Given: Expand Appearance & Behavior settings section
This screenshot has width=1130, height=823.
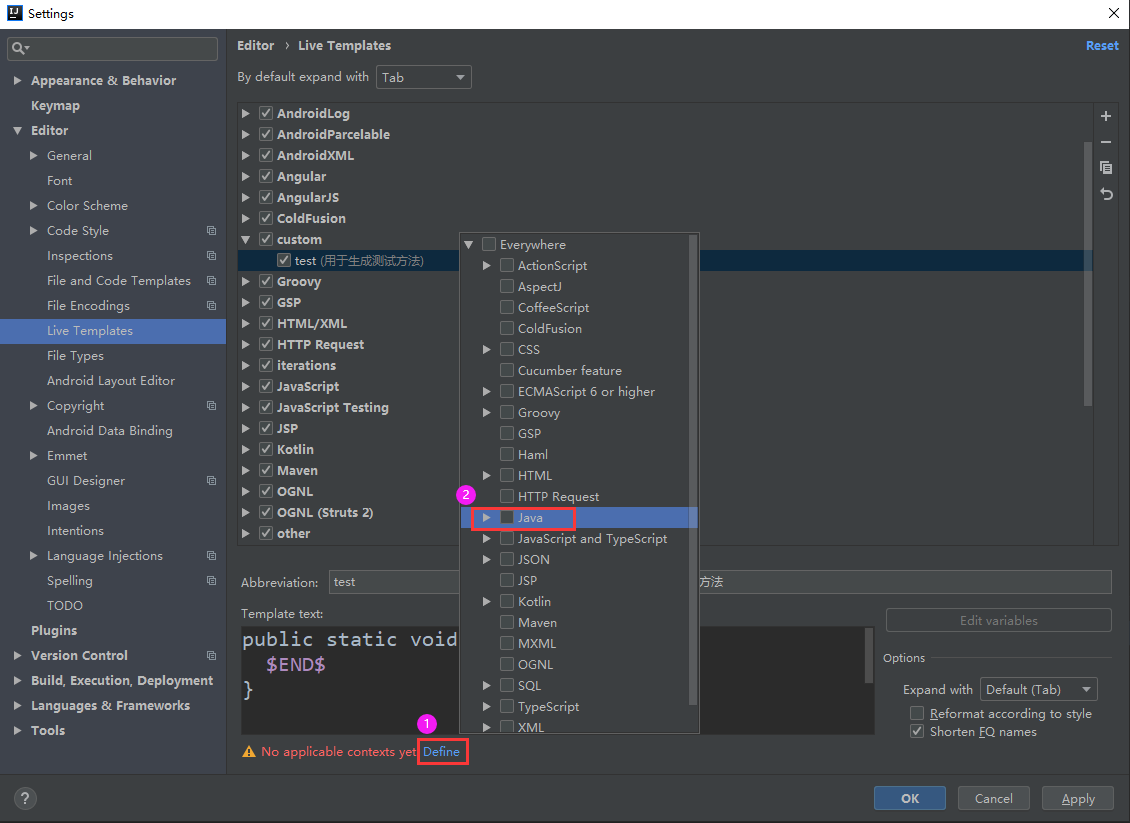Looking at the screenshot, I should (17, 80).
